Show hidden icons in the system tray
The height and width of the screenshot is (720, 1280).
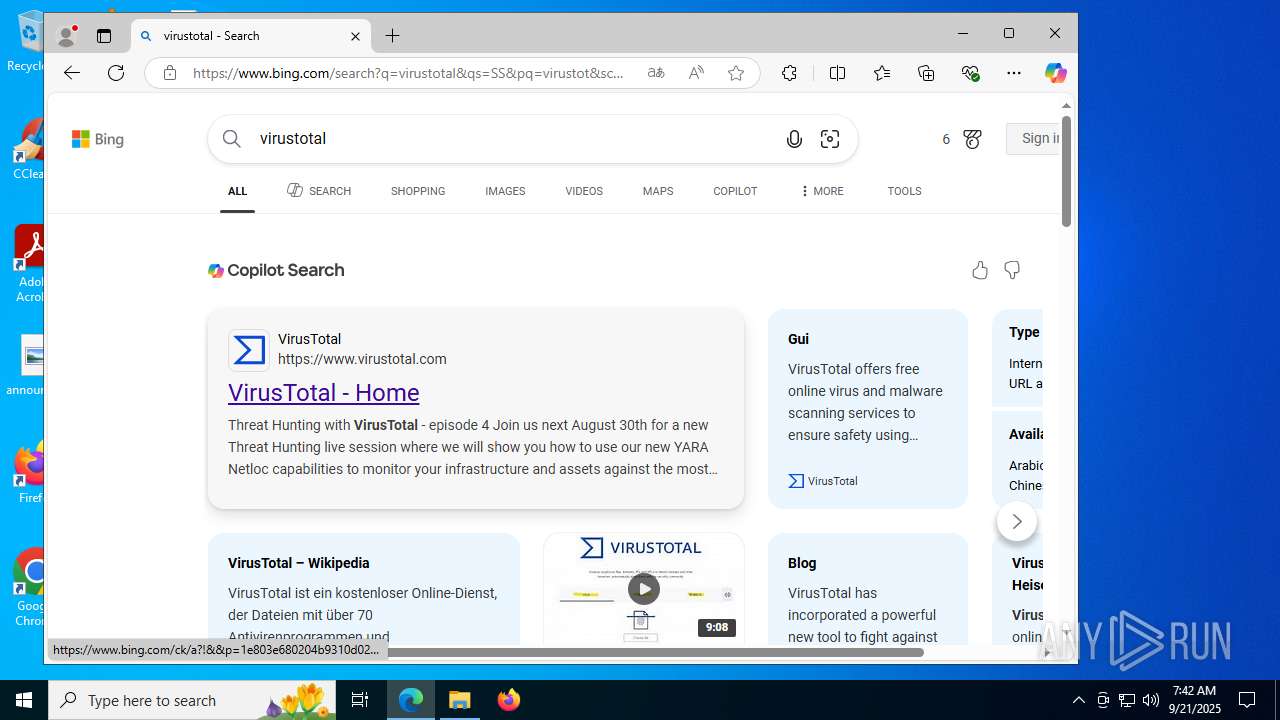click(1079, 700)
